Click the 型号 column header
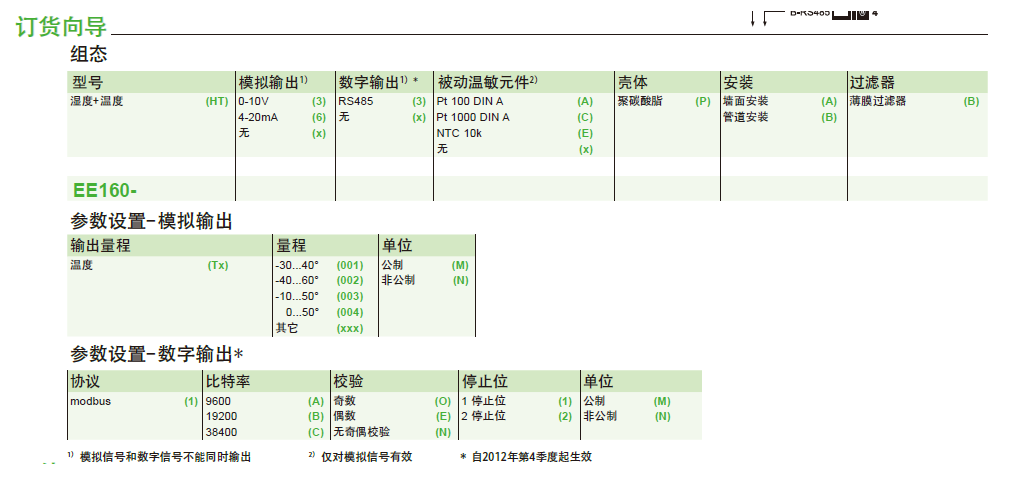 pyautogui.click(x=88, y=82)
